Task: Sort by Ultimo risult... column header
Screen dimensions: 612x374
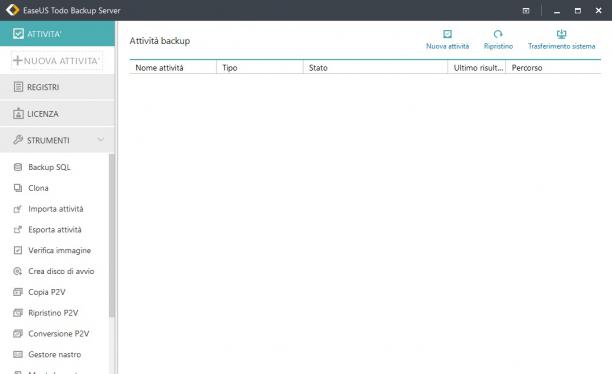Action: pyautogui.click(x=477, y=68)
